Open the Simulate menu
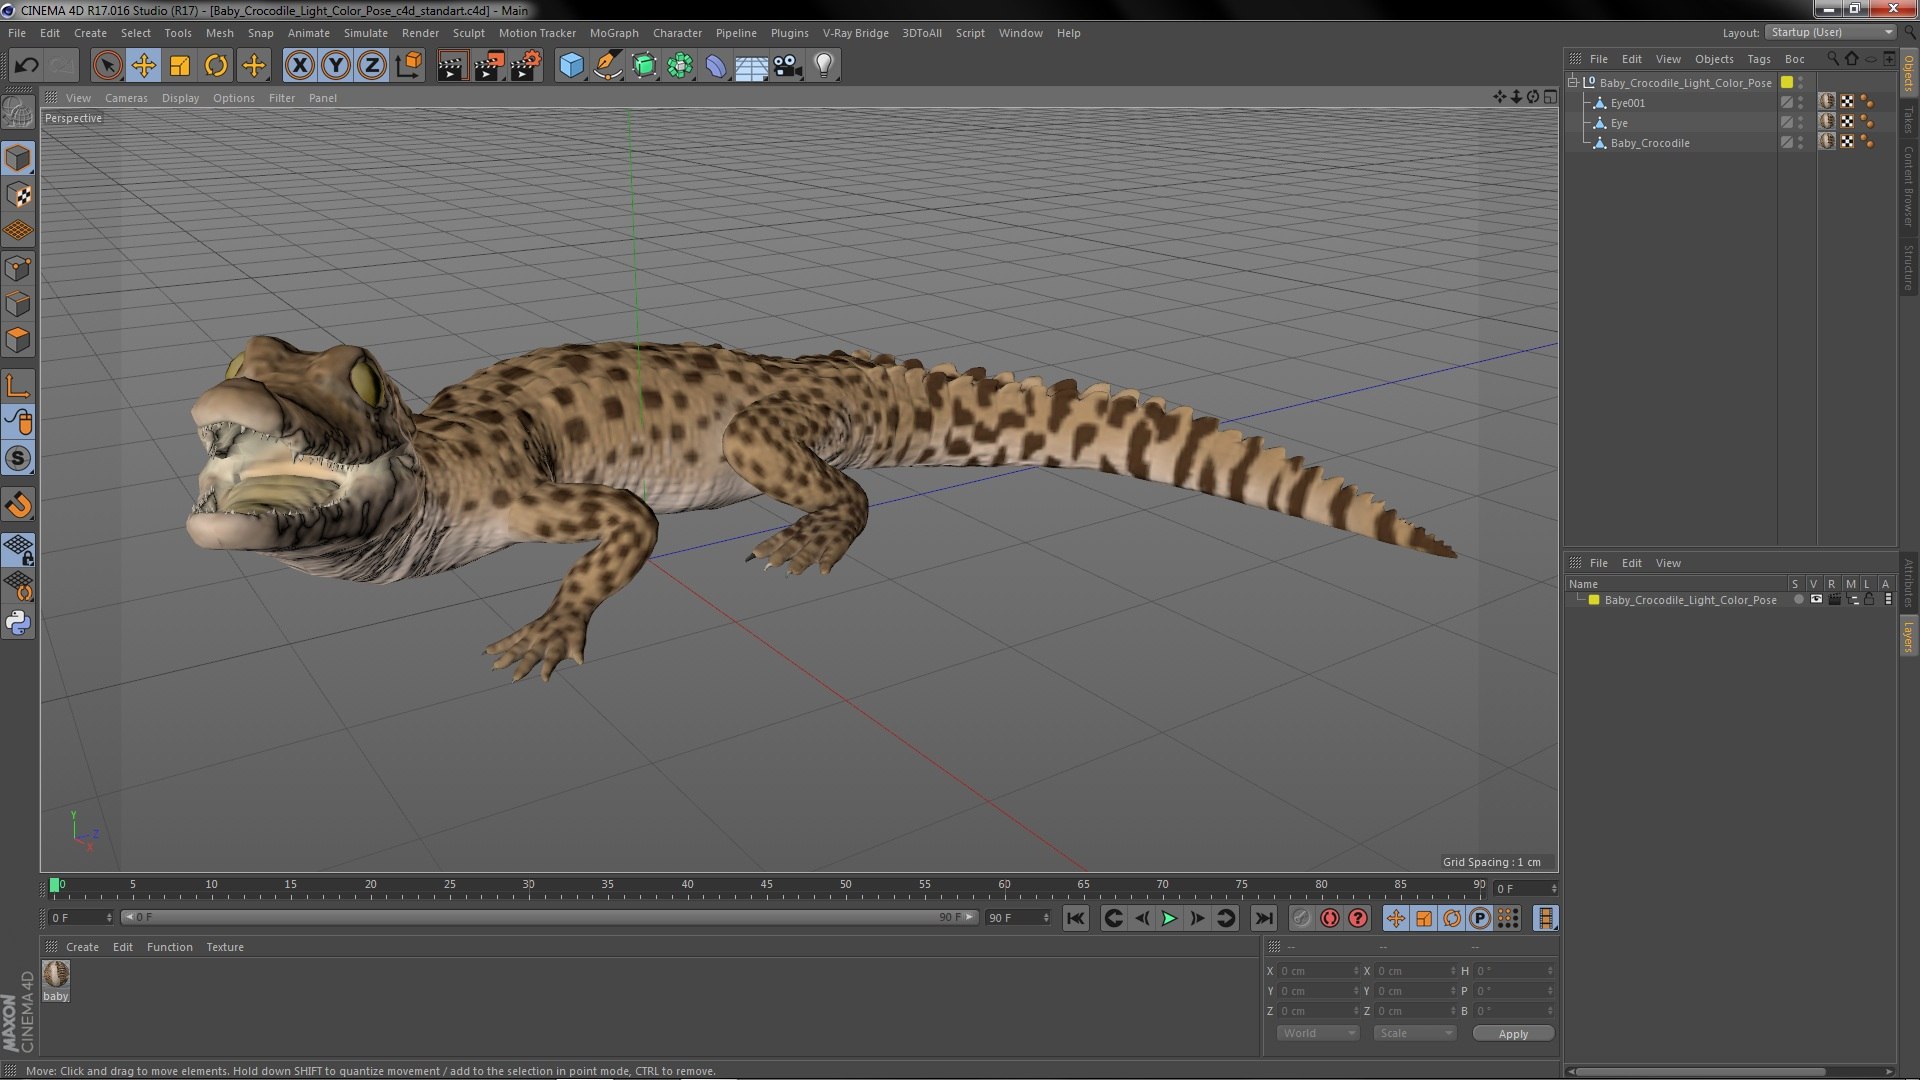 pyautogui.click(x=365, y=33)
